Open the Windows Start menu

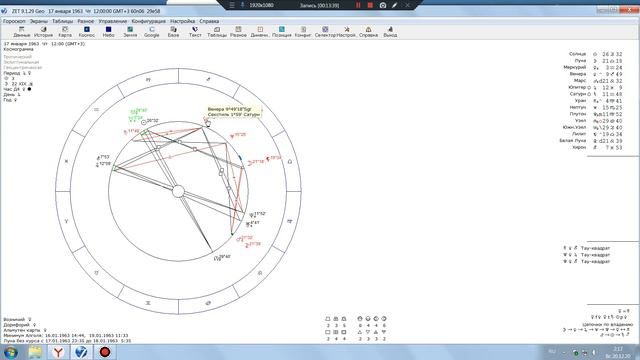pos(11,352)
